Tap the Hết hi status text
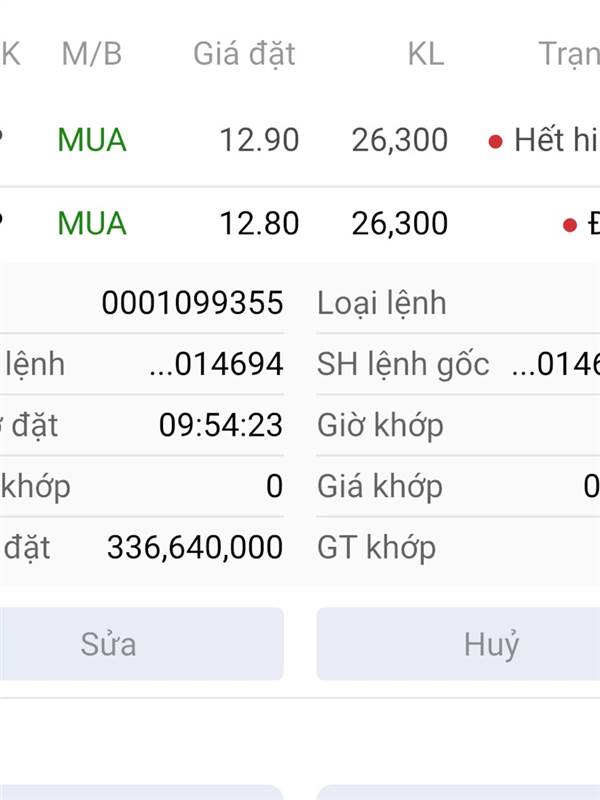This screenshot has height=800, width=600. pyautogui.click(x=555, y=141)
